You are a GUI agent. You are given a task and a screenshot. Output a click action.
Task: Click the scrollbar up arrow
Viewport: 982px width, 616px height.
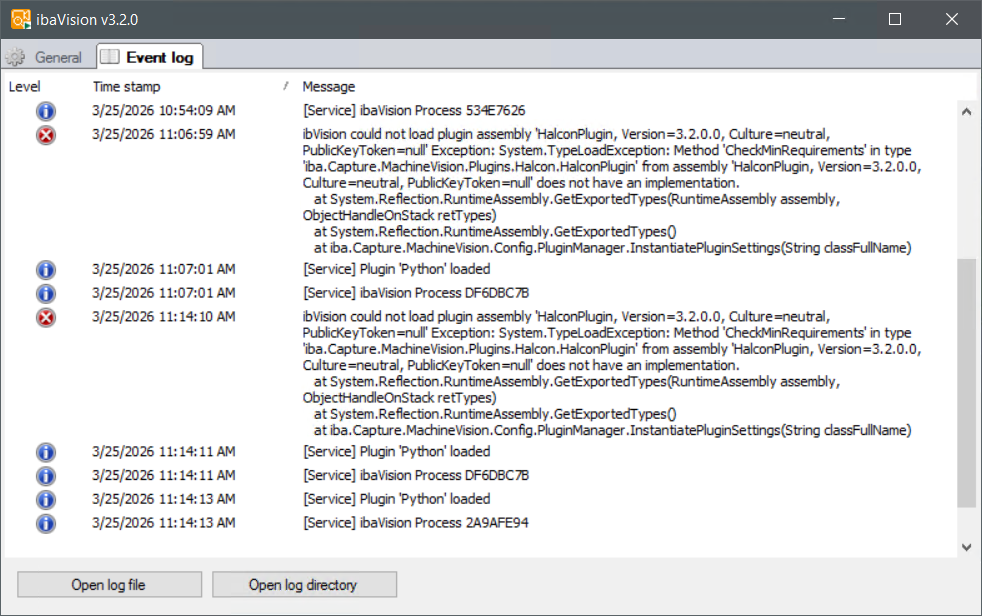(x=966, y=112)
